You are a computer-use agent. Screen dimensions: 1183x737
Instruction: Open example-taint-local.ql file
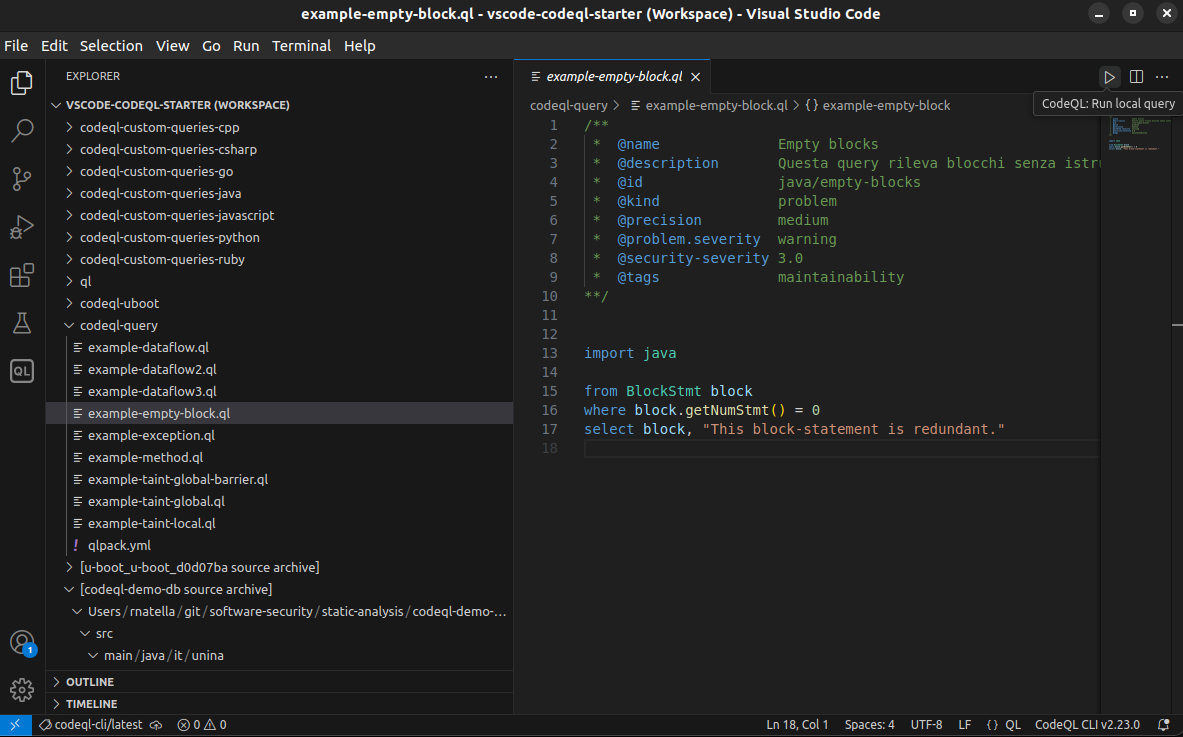280,524
